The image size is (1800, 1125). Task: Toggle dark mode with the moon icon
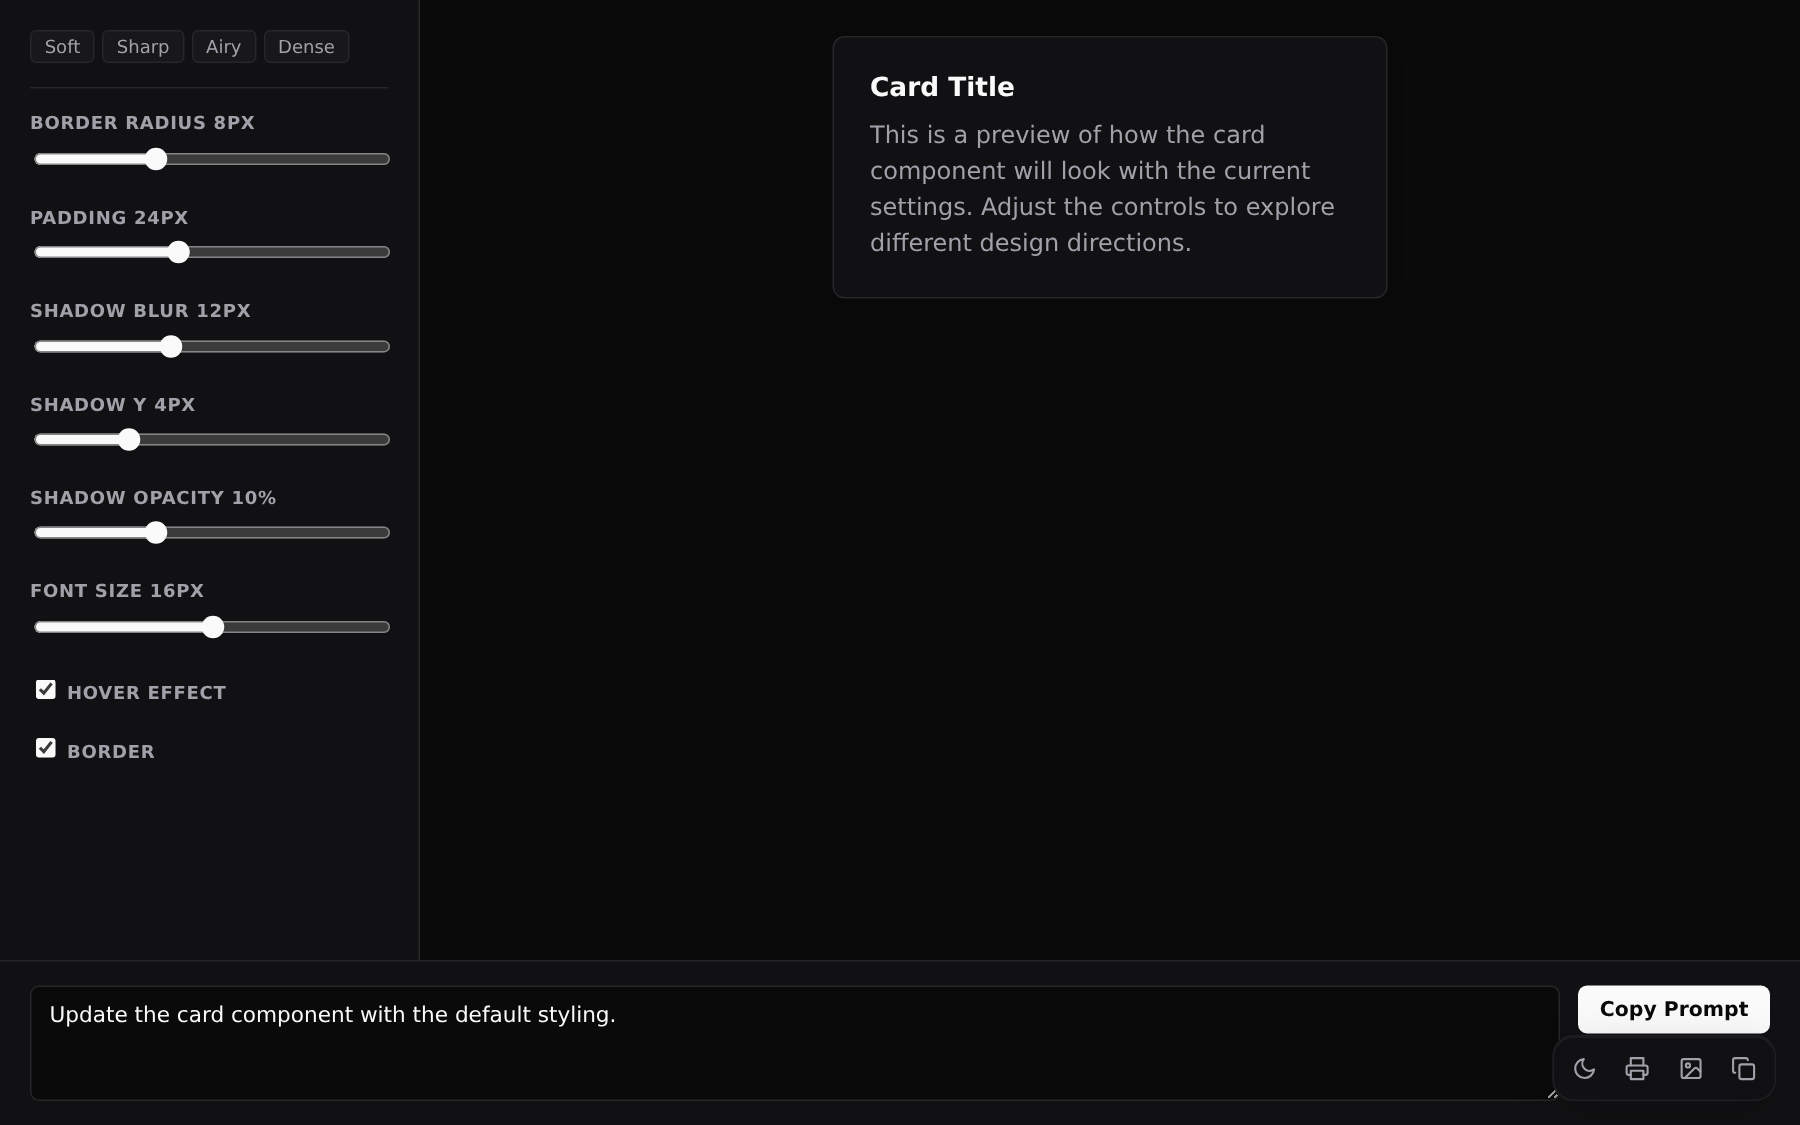click(1584, 1069)
